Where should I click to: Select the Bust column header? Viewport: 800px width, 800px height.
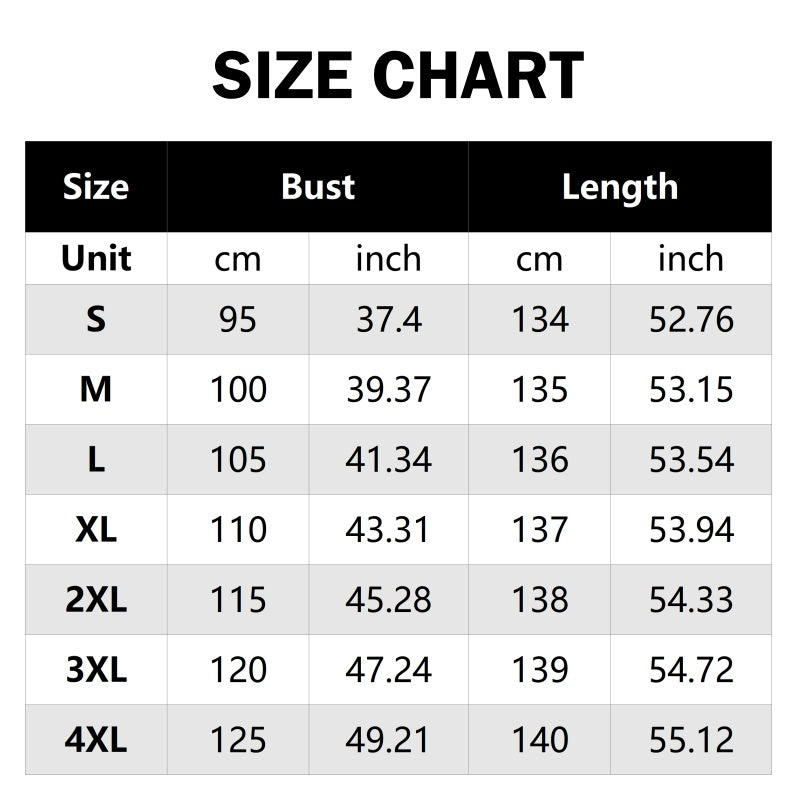coord(318,187)
